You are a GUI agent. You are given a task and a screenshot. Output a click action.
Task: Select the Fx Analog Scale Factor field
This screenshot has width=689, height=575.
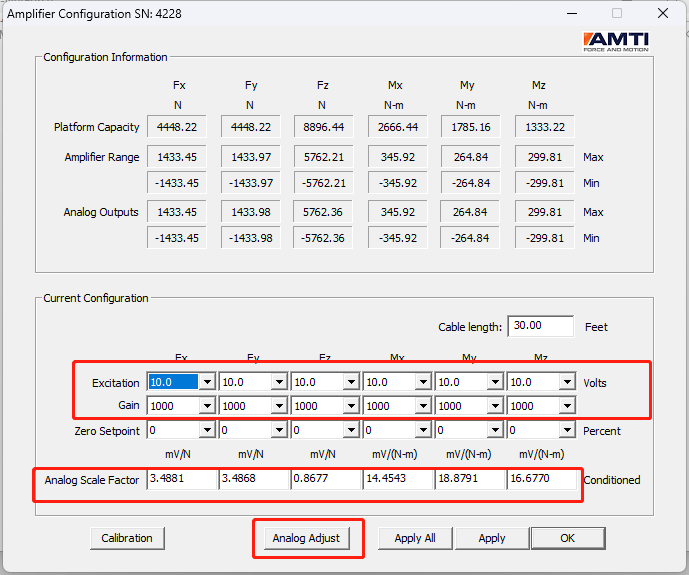point(182,479)
